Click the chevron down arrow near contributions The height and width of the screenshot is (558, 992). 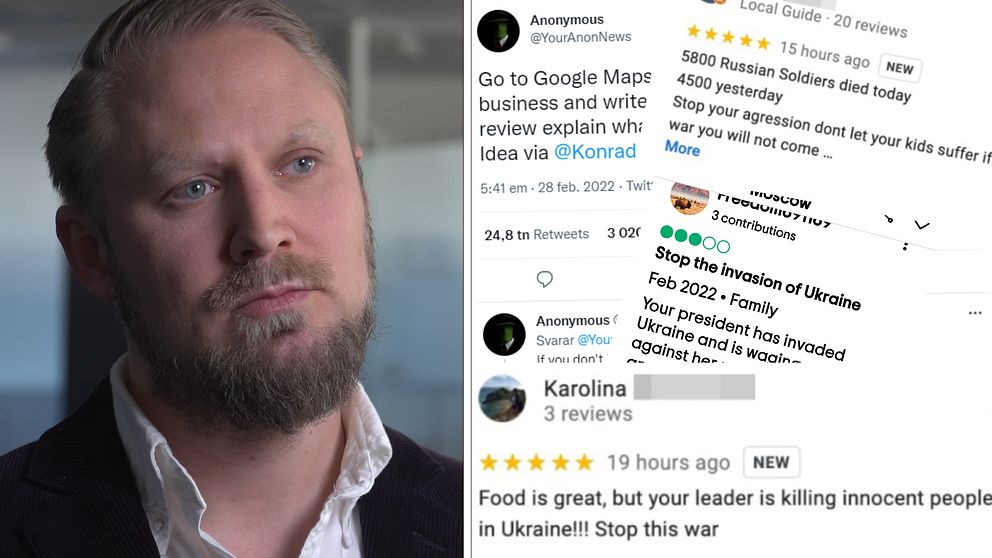click(922, 225)
